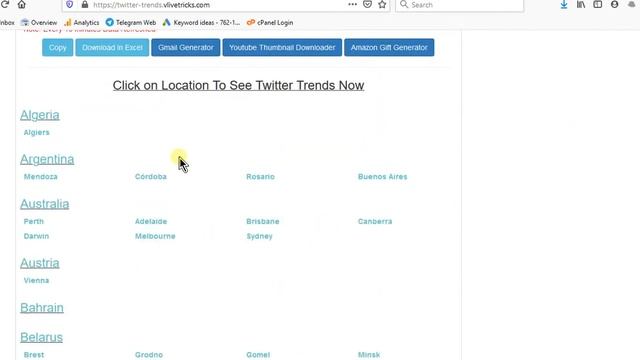Select Minsk city

369,355
